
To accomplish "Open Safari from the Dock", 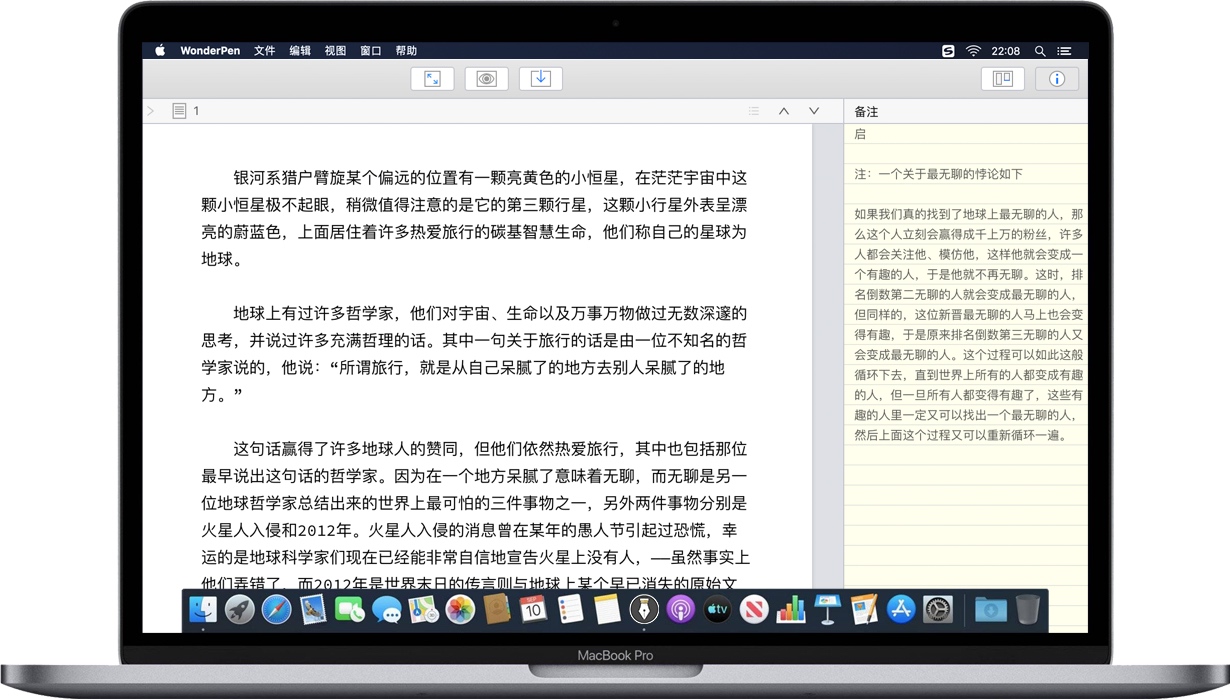I will [276, 609].
